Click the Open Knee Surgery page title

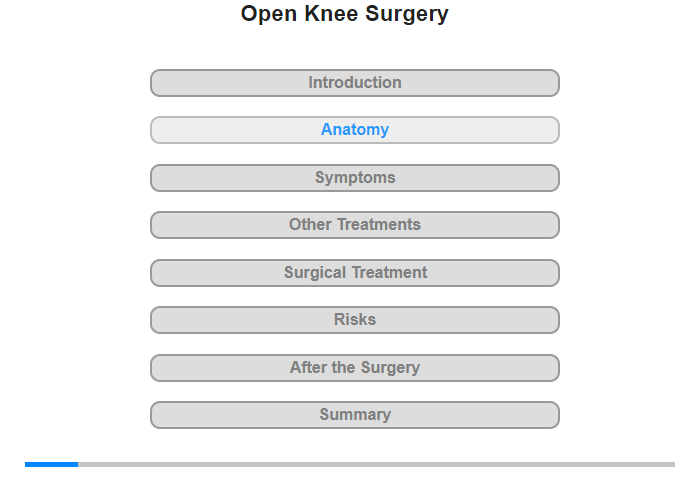[x=345, y=14]
